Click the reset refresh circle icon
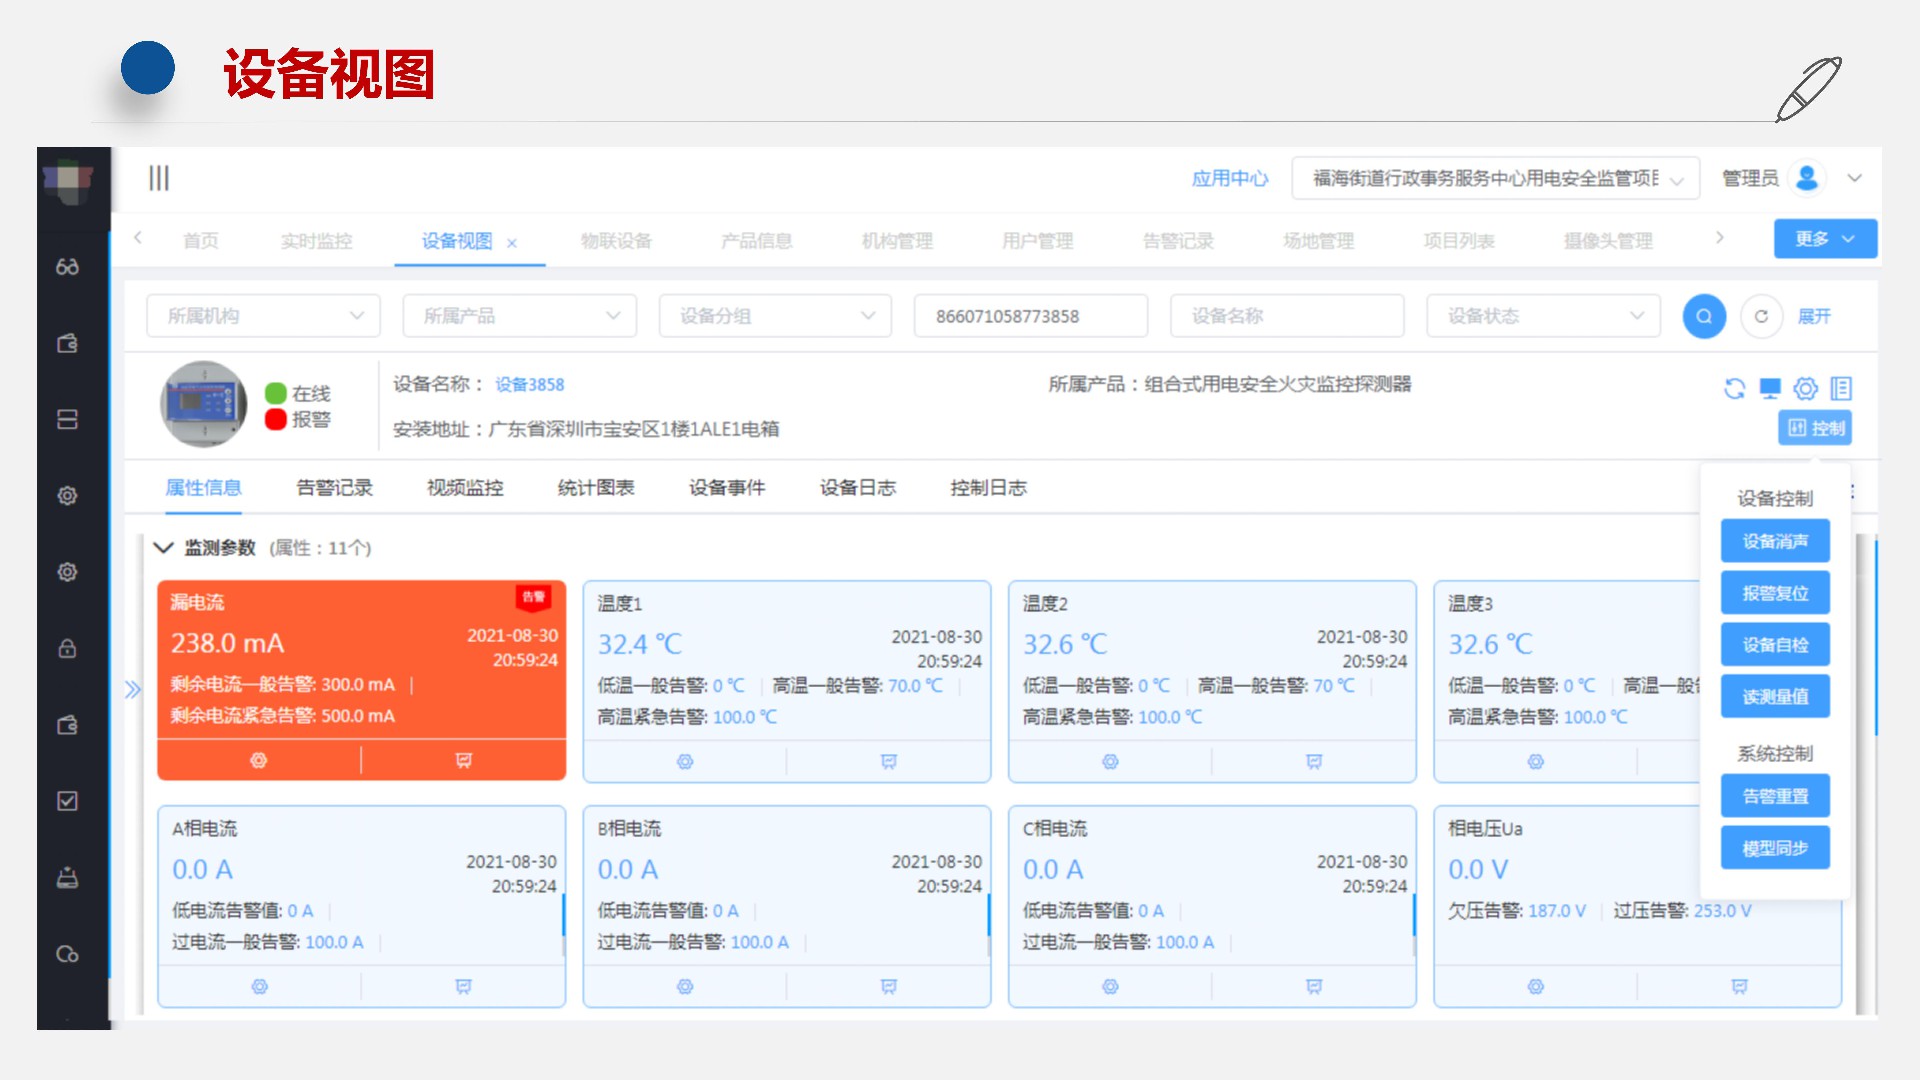The height and width of the screenshot is (1080, 1920). (1761, 316)
